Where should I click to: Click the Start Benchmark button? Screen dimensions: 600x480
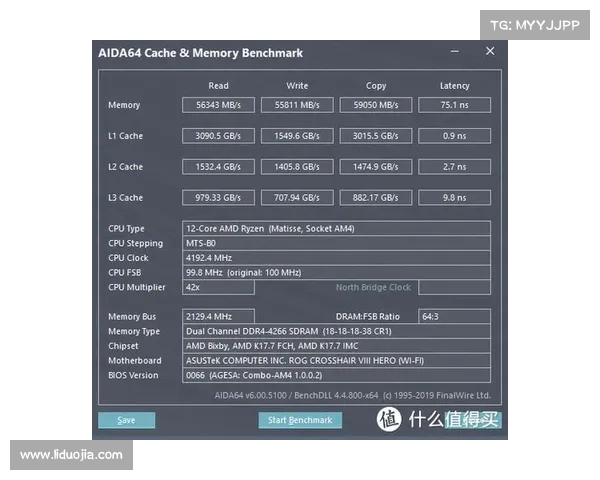click(x=300, y=420)
